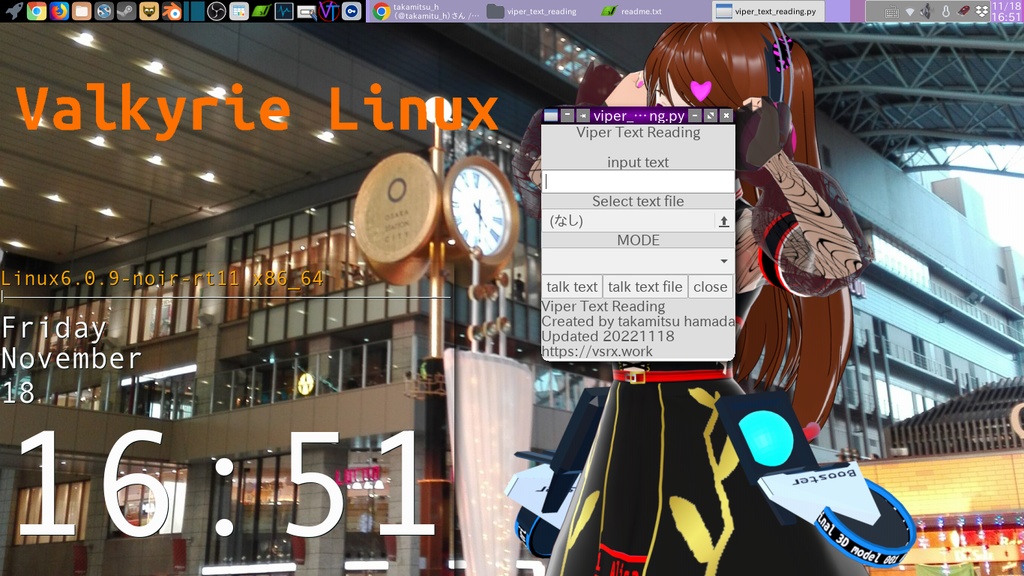1024x576 pixels.
Task: Click the network icon in the system tray
Action: 910,11
